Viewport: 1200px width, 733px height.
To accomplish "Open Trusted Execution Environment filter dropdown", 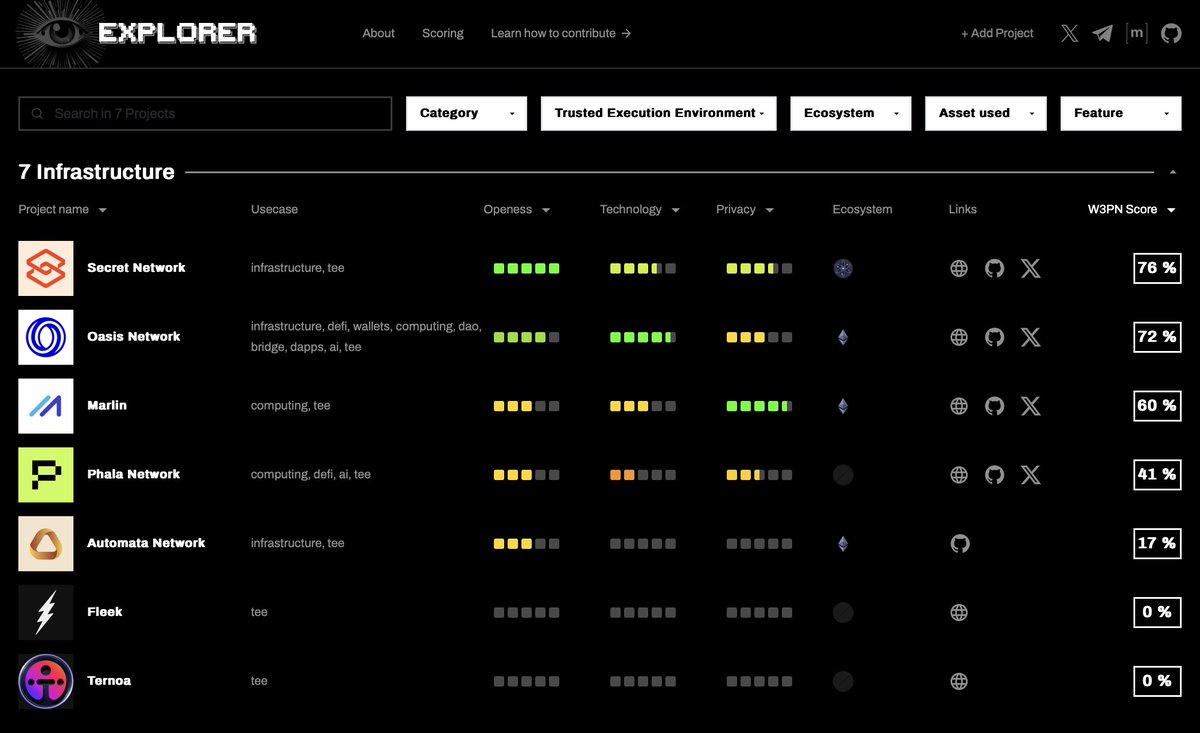I will tap(660, 113).
